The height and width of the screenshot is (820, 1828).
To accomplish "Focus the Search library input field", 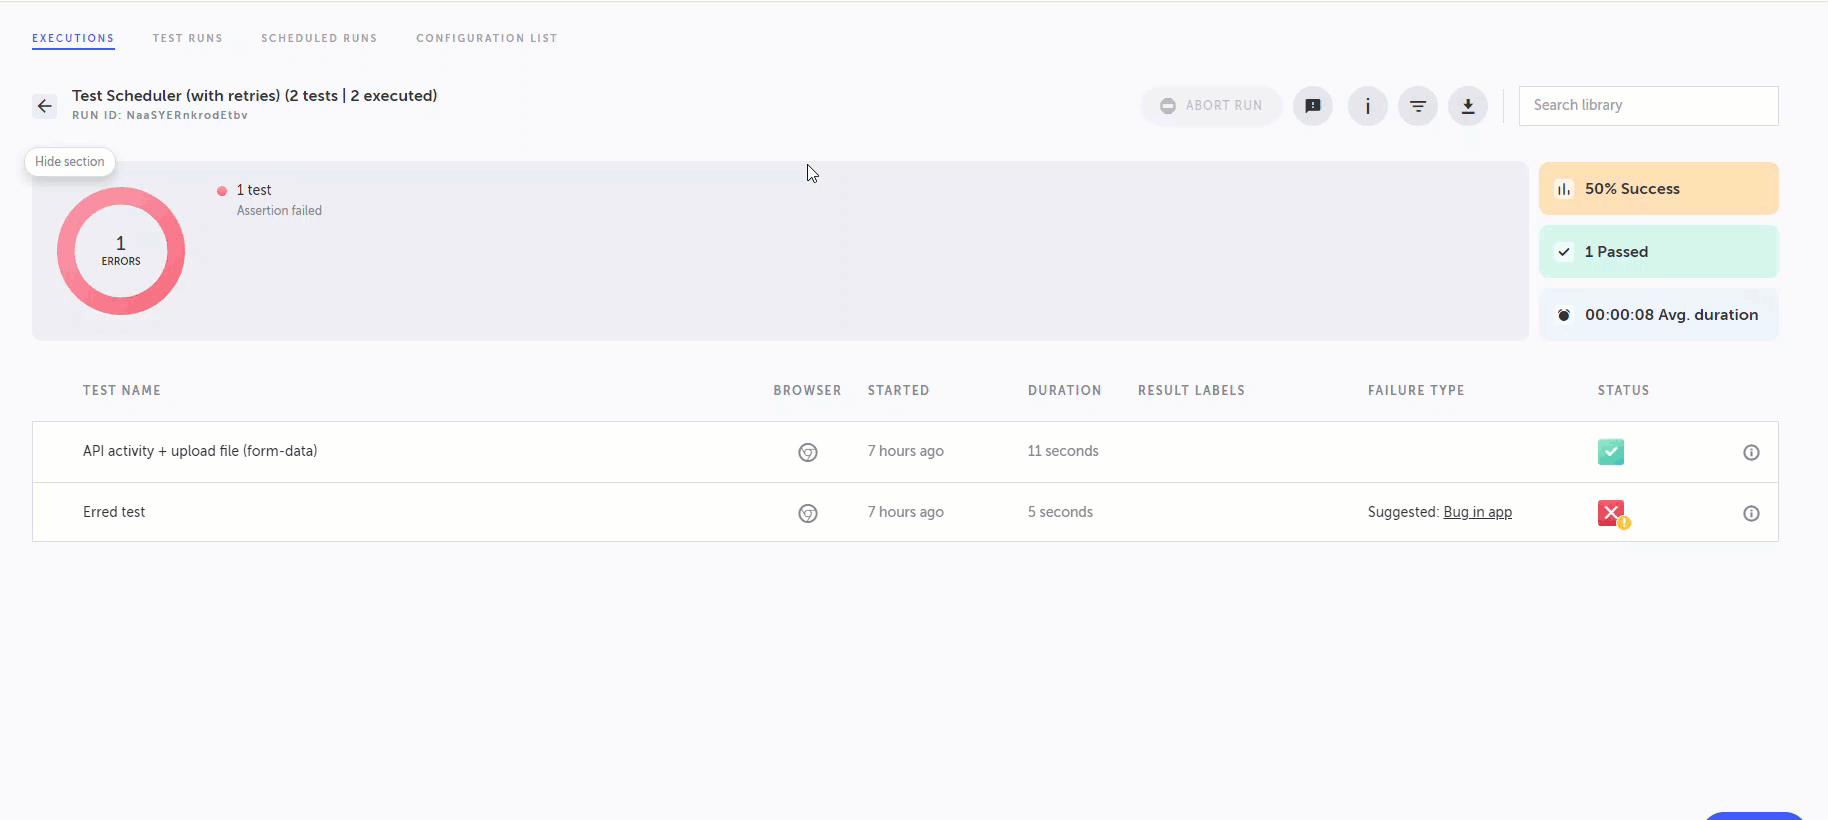I will pyautogui.click(x=1649, y=106).
